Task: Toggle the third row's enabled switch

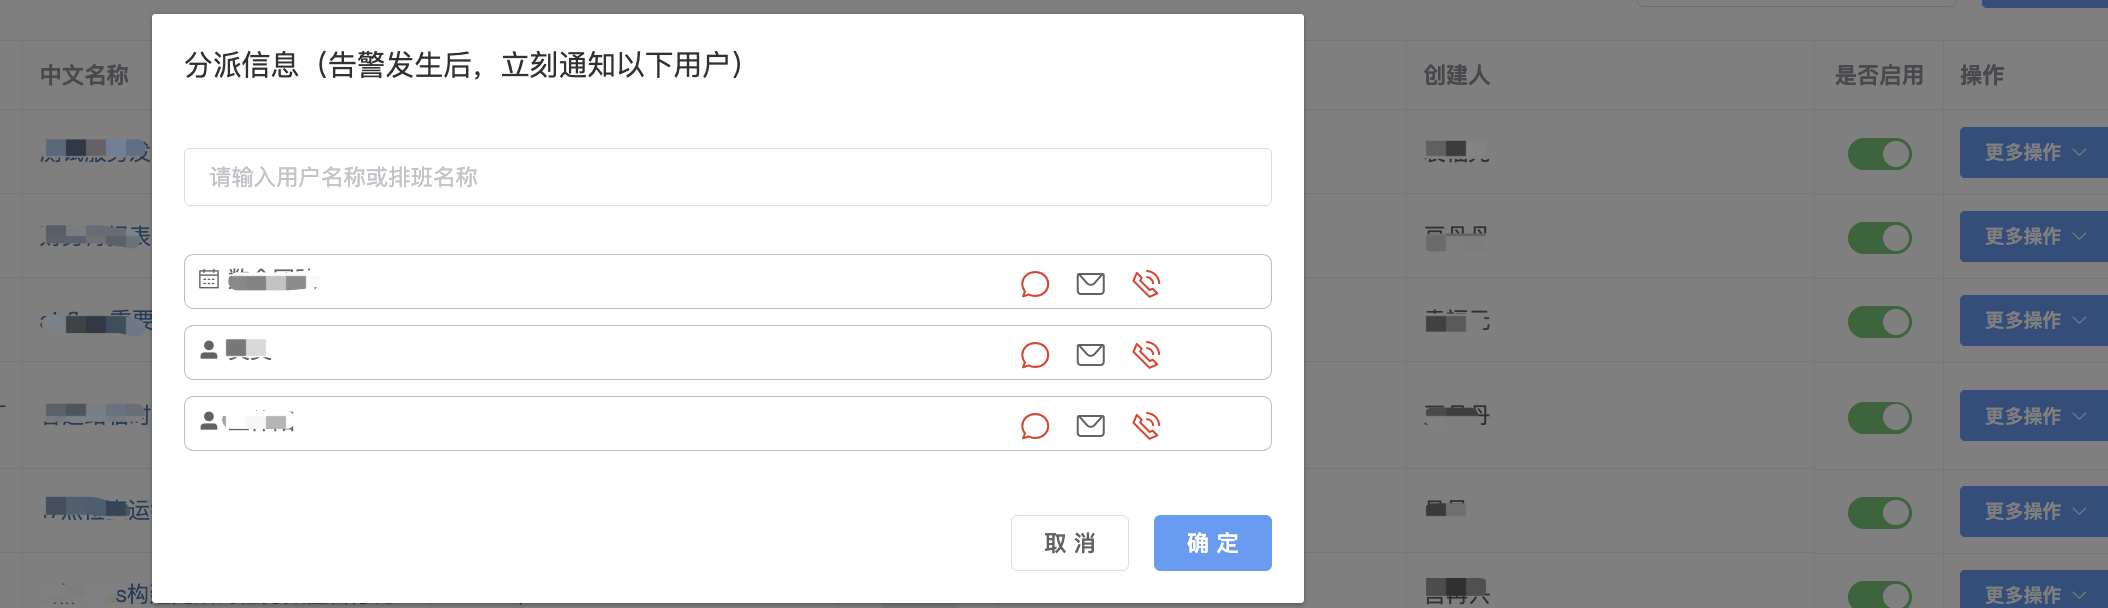Action: click(x=1879, y=321)
